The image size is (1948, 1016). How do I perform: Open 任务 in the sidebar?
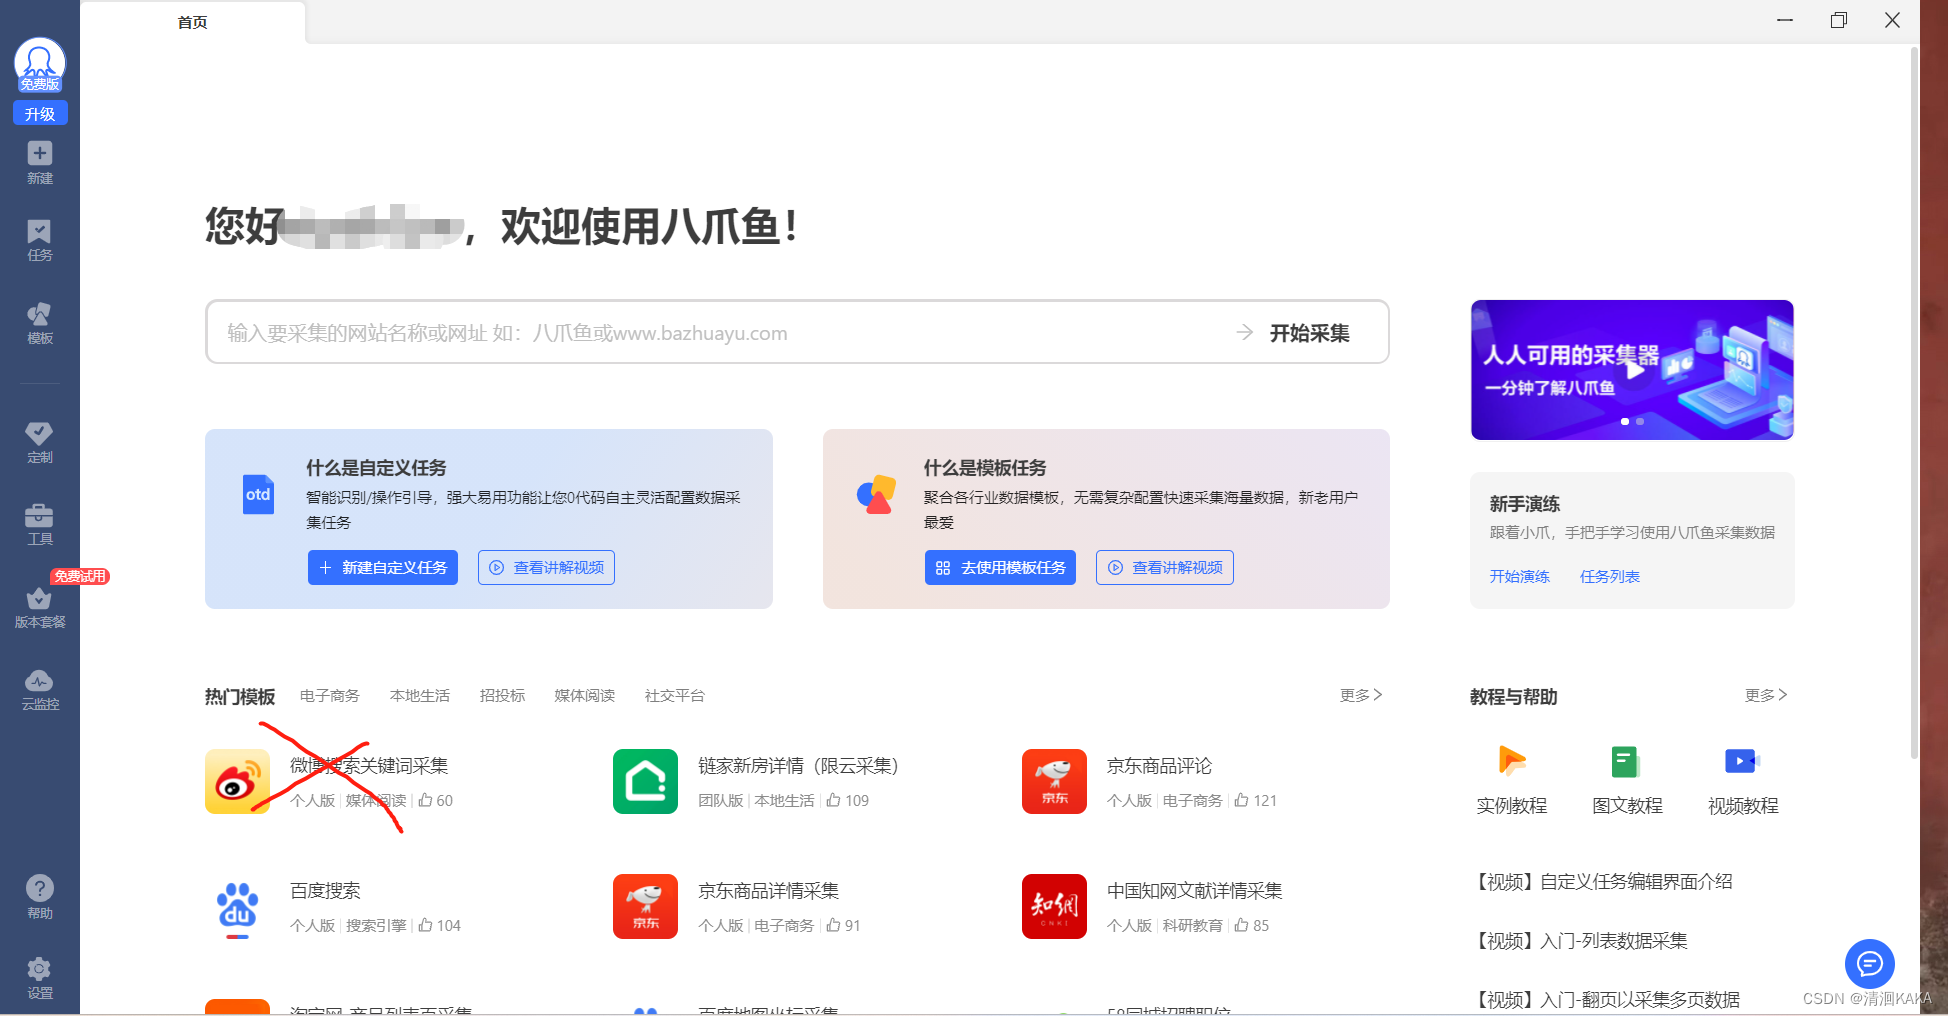pyautogui.click(x=40, y=241)
